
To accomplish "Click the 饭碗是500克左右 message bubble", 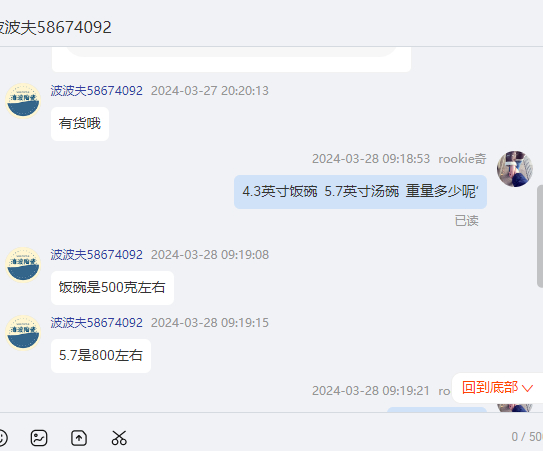I will (x=112, y=288).
